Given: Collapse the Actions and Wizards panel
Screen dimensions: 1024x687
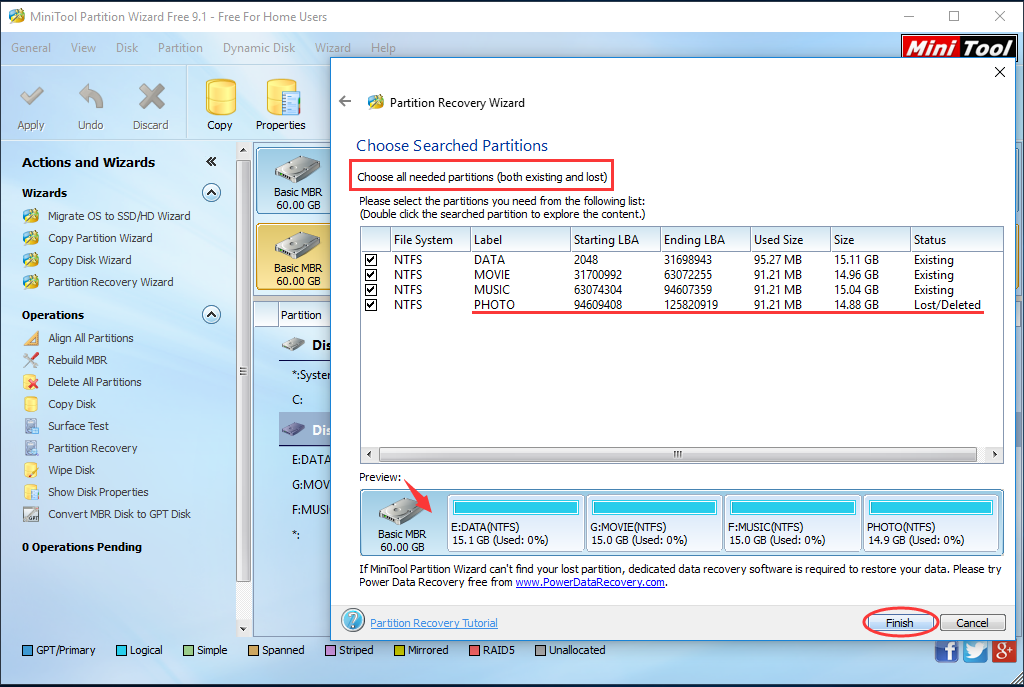Looking at the screenshot, I should pyautogui.click(x=211, y=162).
